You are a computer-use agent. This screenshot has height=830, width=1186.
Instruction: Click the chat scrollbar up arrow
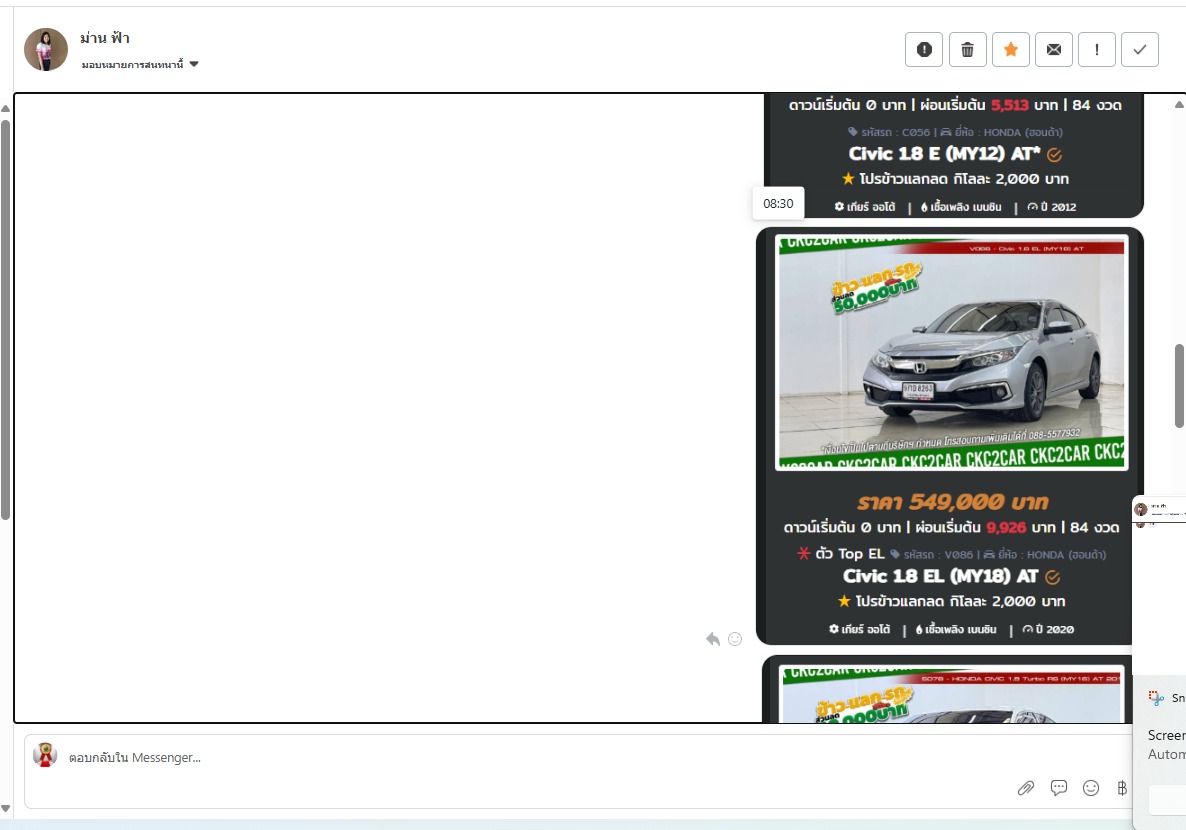(x=1179, y=104)
